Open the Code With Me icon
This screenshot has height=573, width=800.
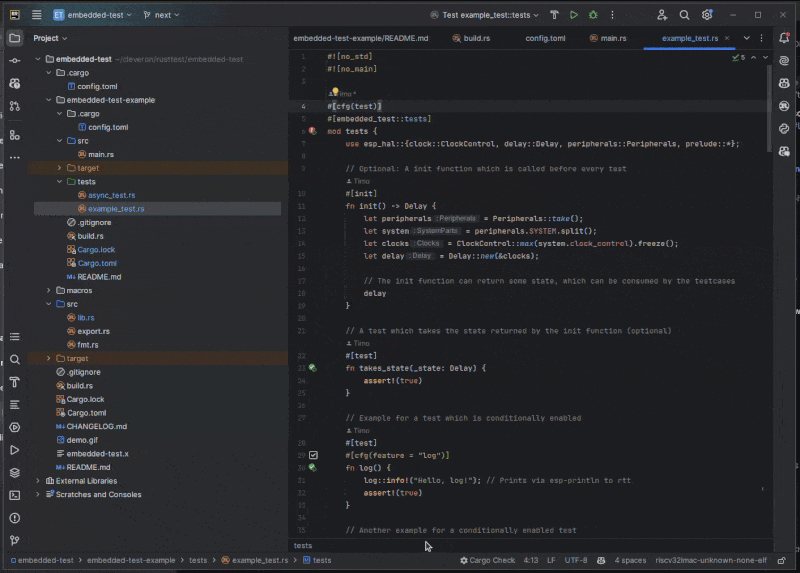662,15
